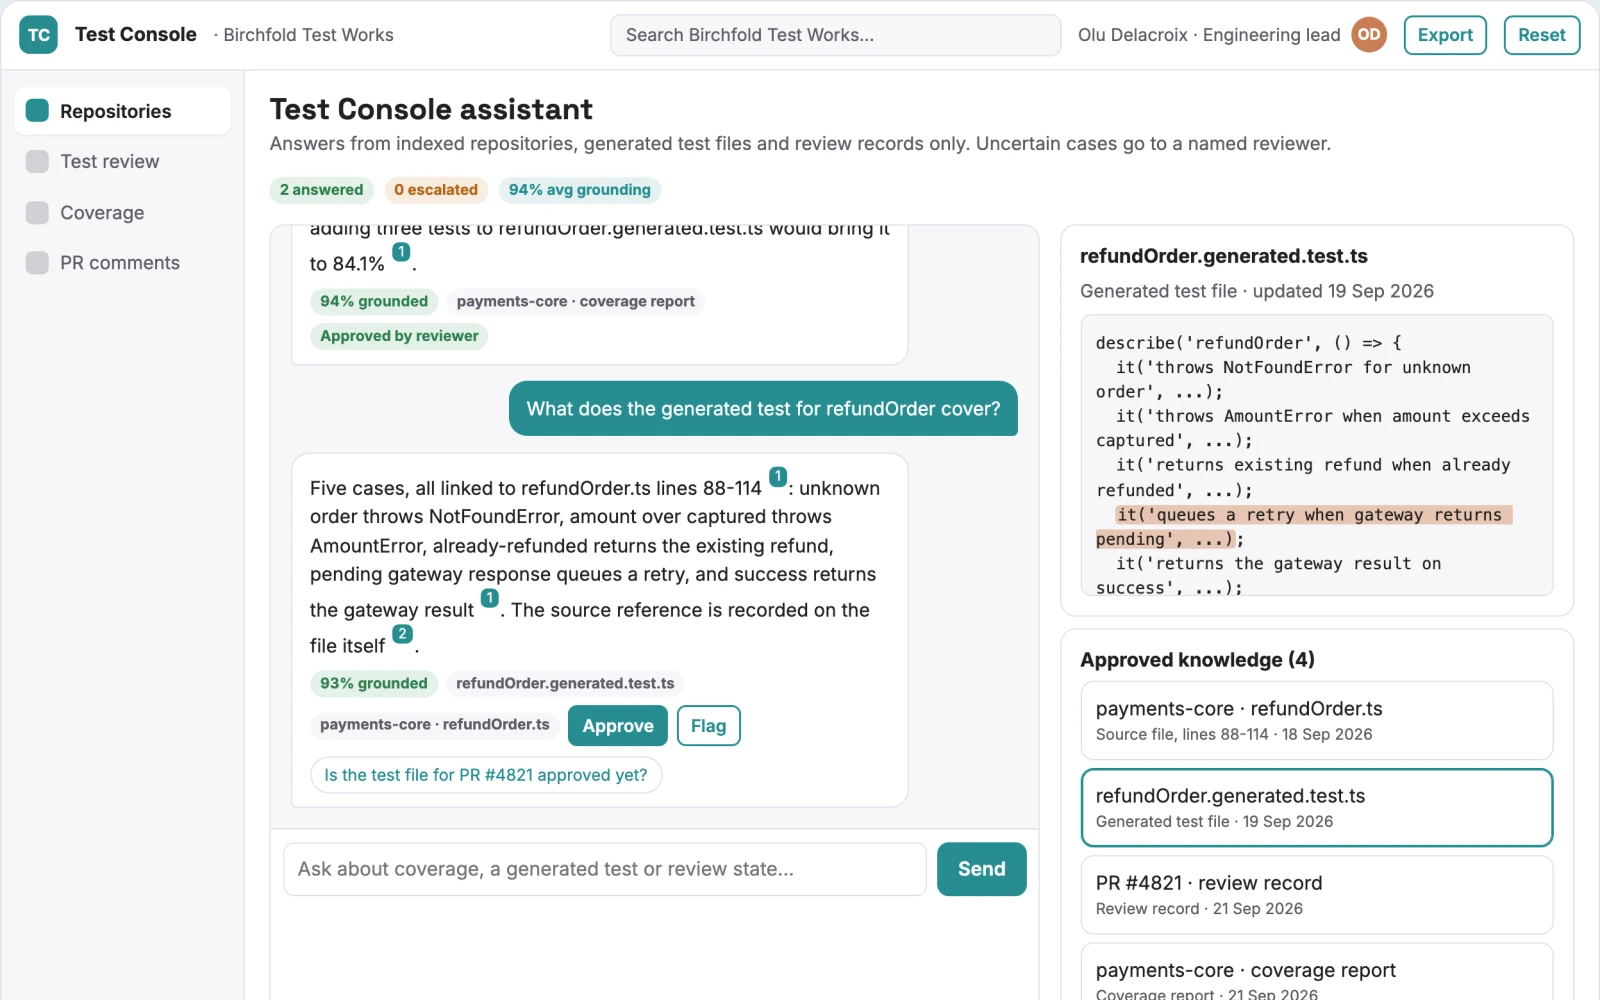This screenshot has height=1000, width=1600.
Task: Click the '2 answered' badge
Action: (322, 190)
